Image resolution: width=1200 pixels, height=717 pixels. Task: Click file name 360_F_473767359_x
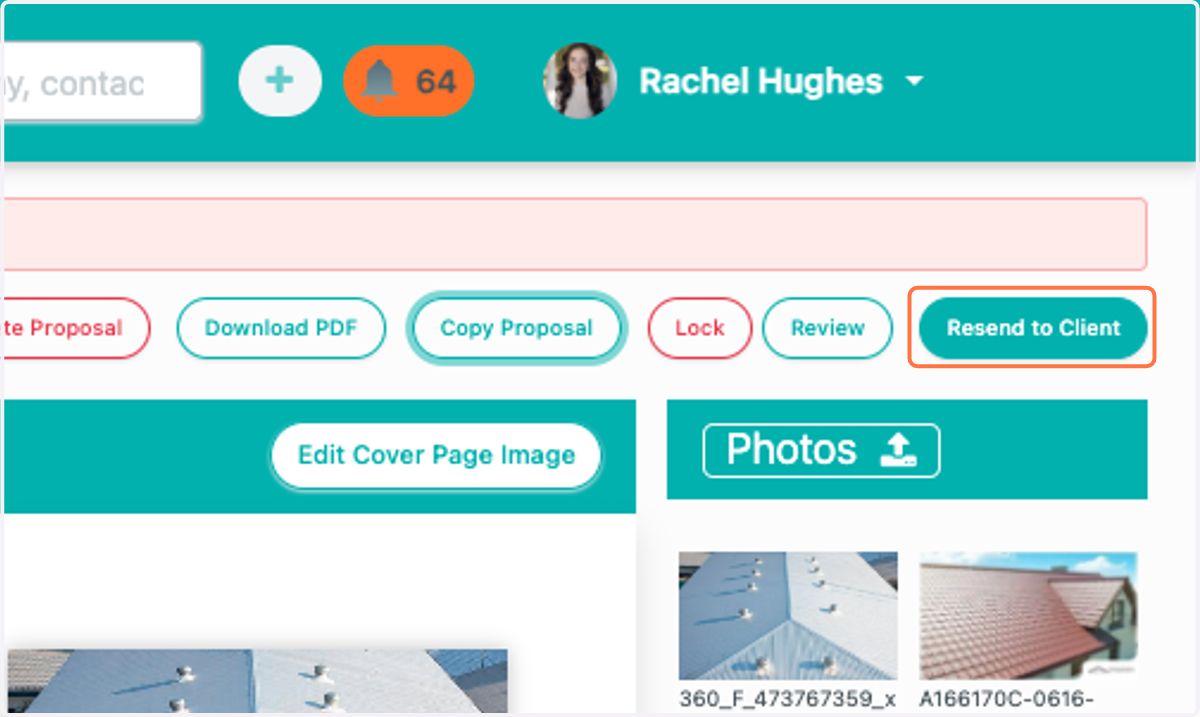(x=787, y=698)
